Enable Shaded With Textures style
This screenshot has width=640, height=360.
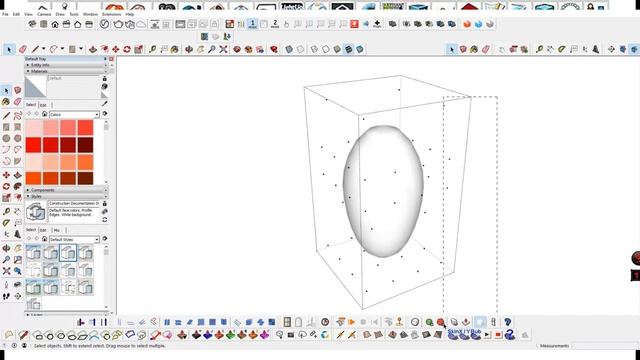(349, 49)
